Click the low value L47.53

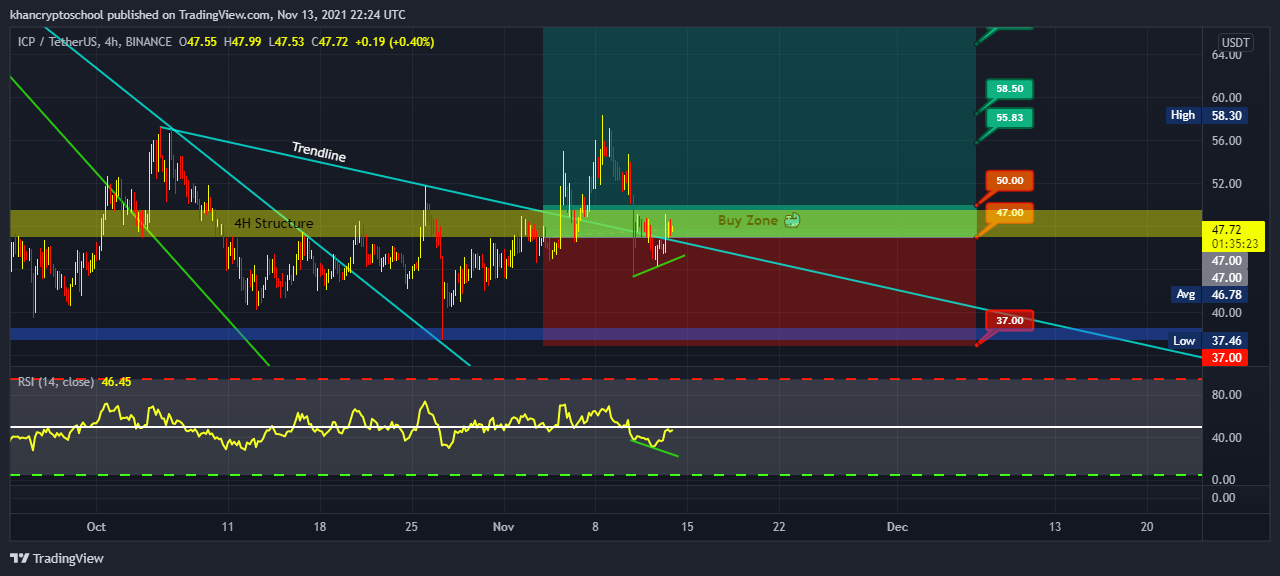(286, 42)
